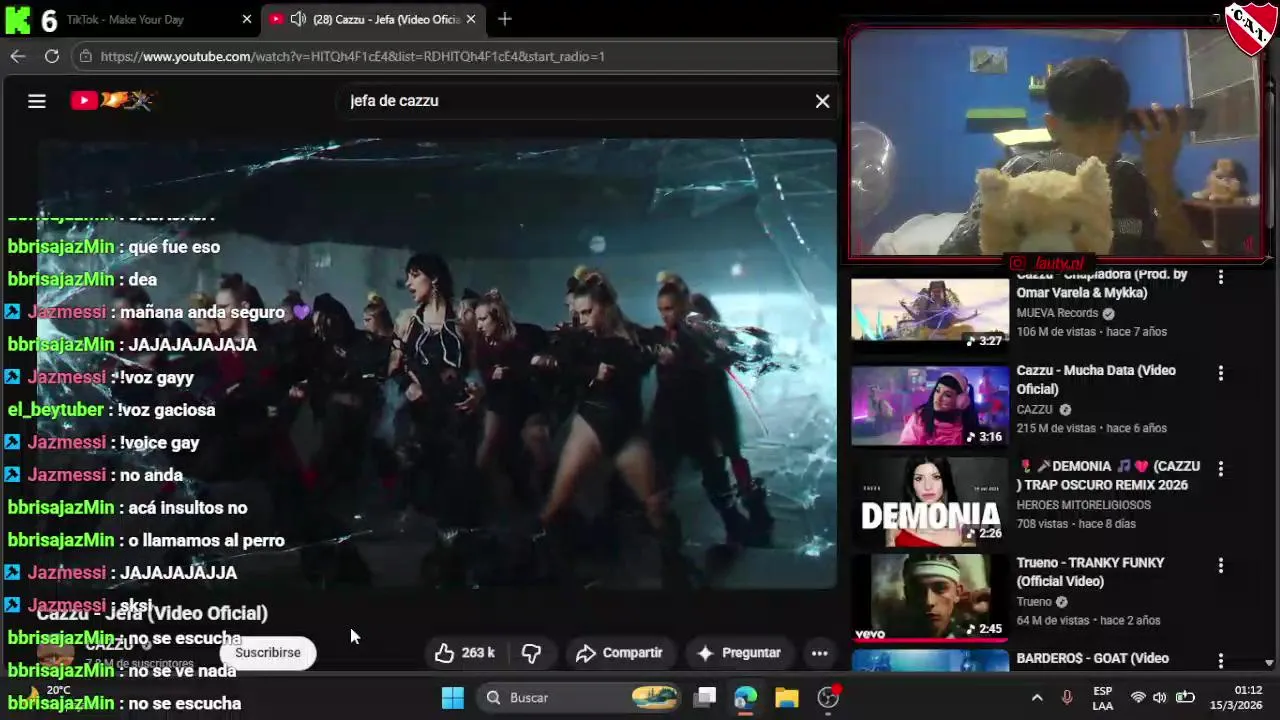Switch input language ESP LAA
The width and height of the screenshot is (1280, 720).
click(x=1102, y=698)
